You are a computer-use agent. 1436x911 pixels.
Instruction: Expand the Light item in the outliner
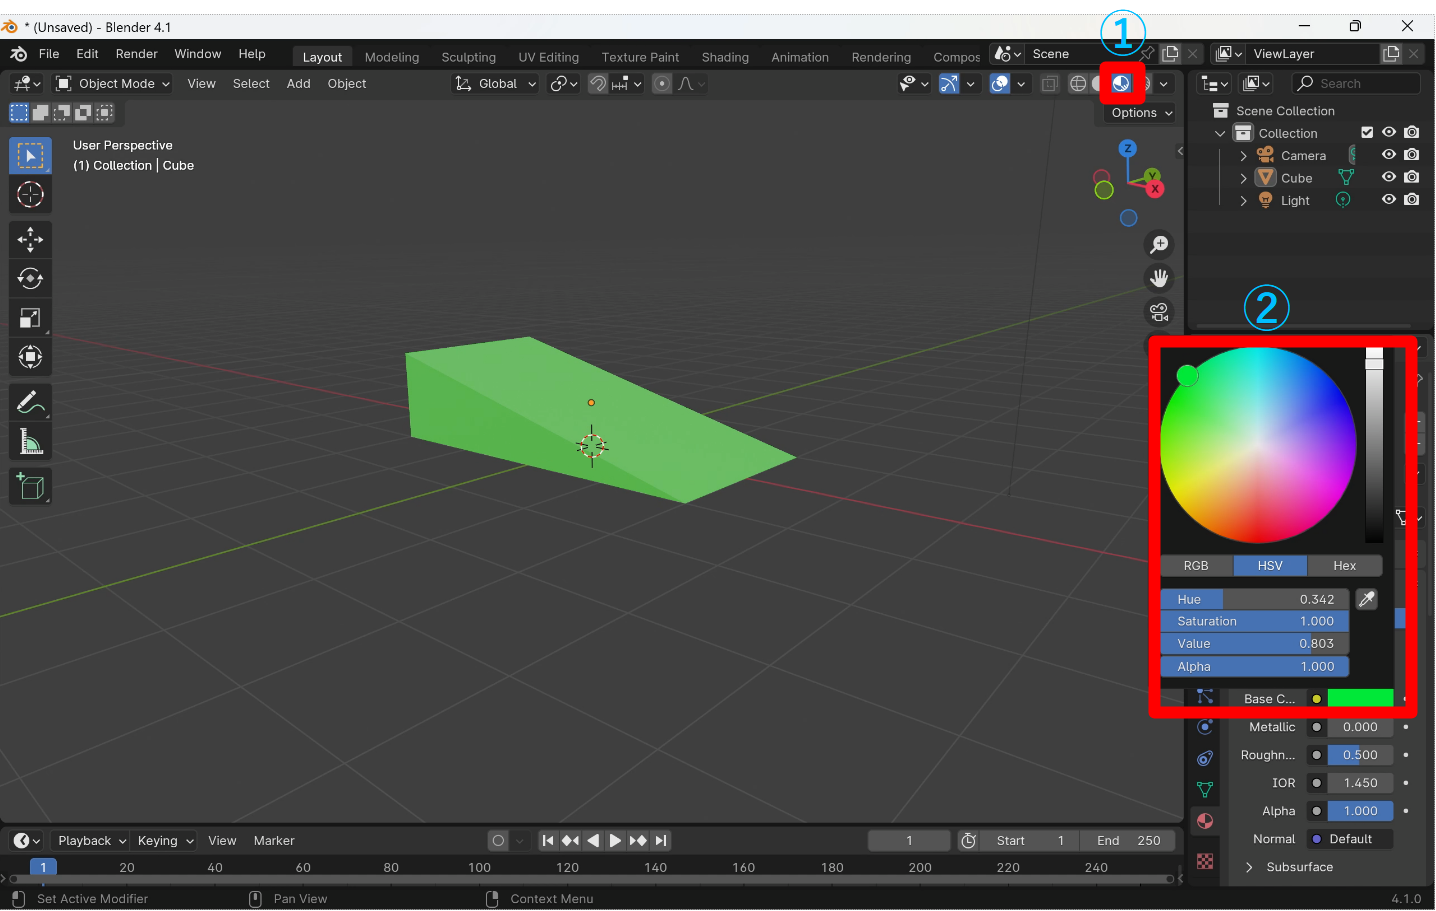coord(1243,201)
